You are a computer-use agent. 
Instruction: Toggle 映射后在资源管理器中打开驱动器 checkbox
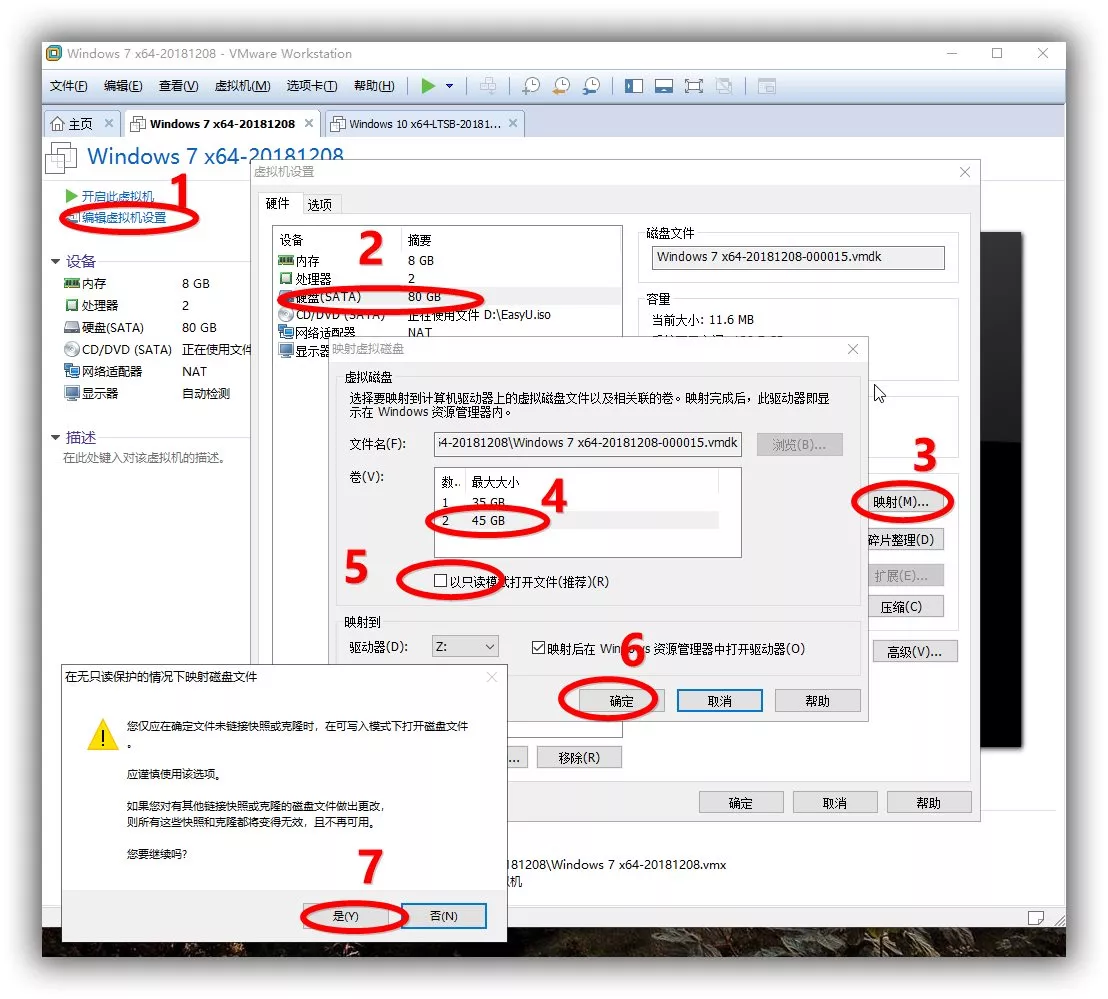538,648
